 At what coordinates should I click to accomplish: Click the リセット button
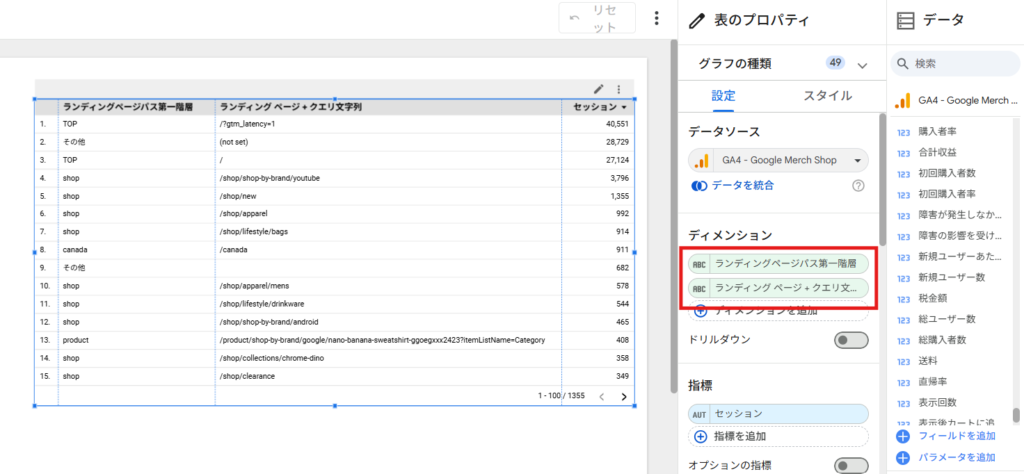(597, 18)
